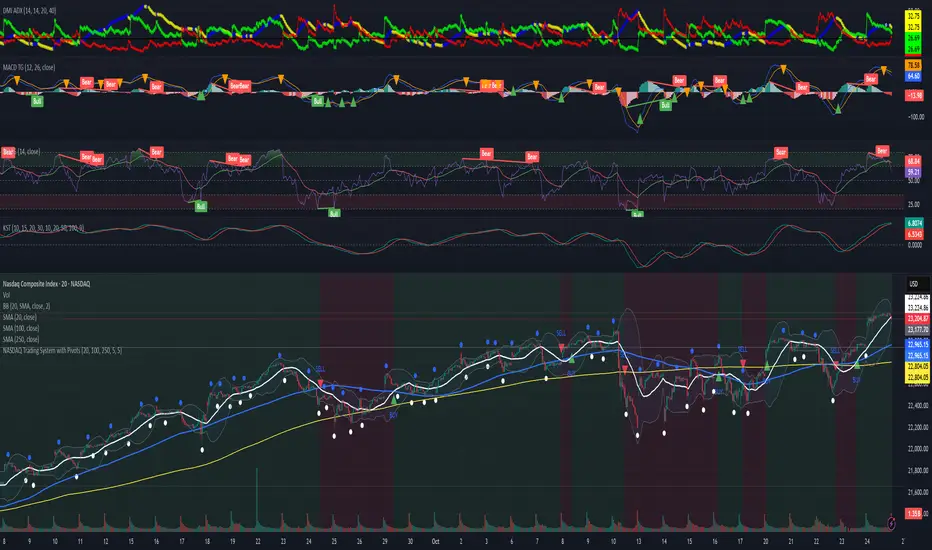
Task: Click the lightning replay icon near the time axis
Action: (x=891, y=523)
